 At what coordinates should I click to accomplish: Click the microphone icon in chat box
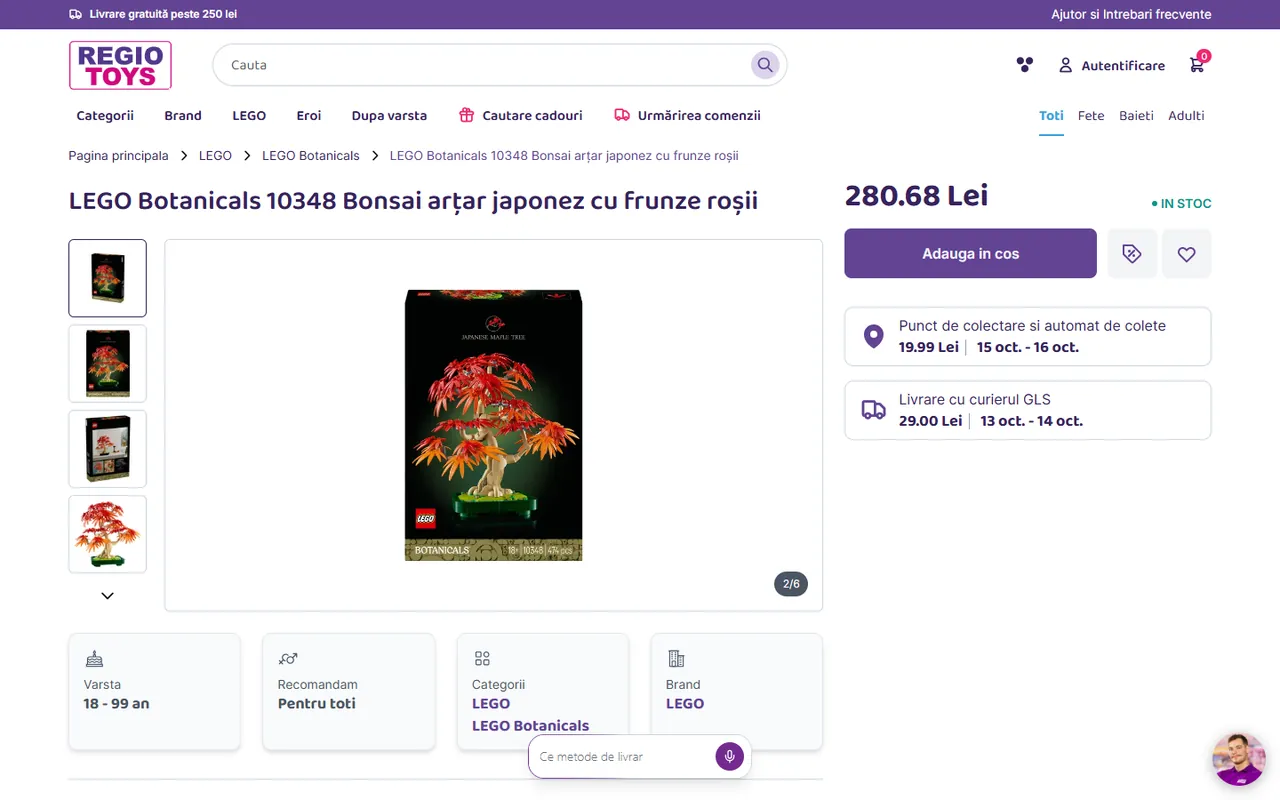coord(730,757)
